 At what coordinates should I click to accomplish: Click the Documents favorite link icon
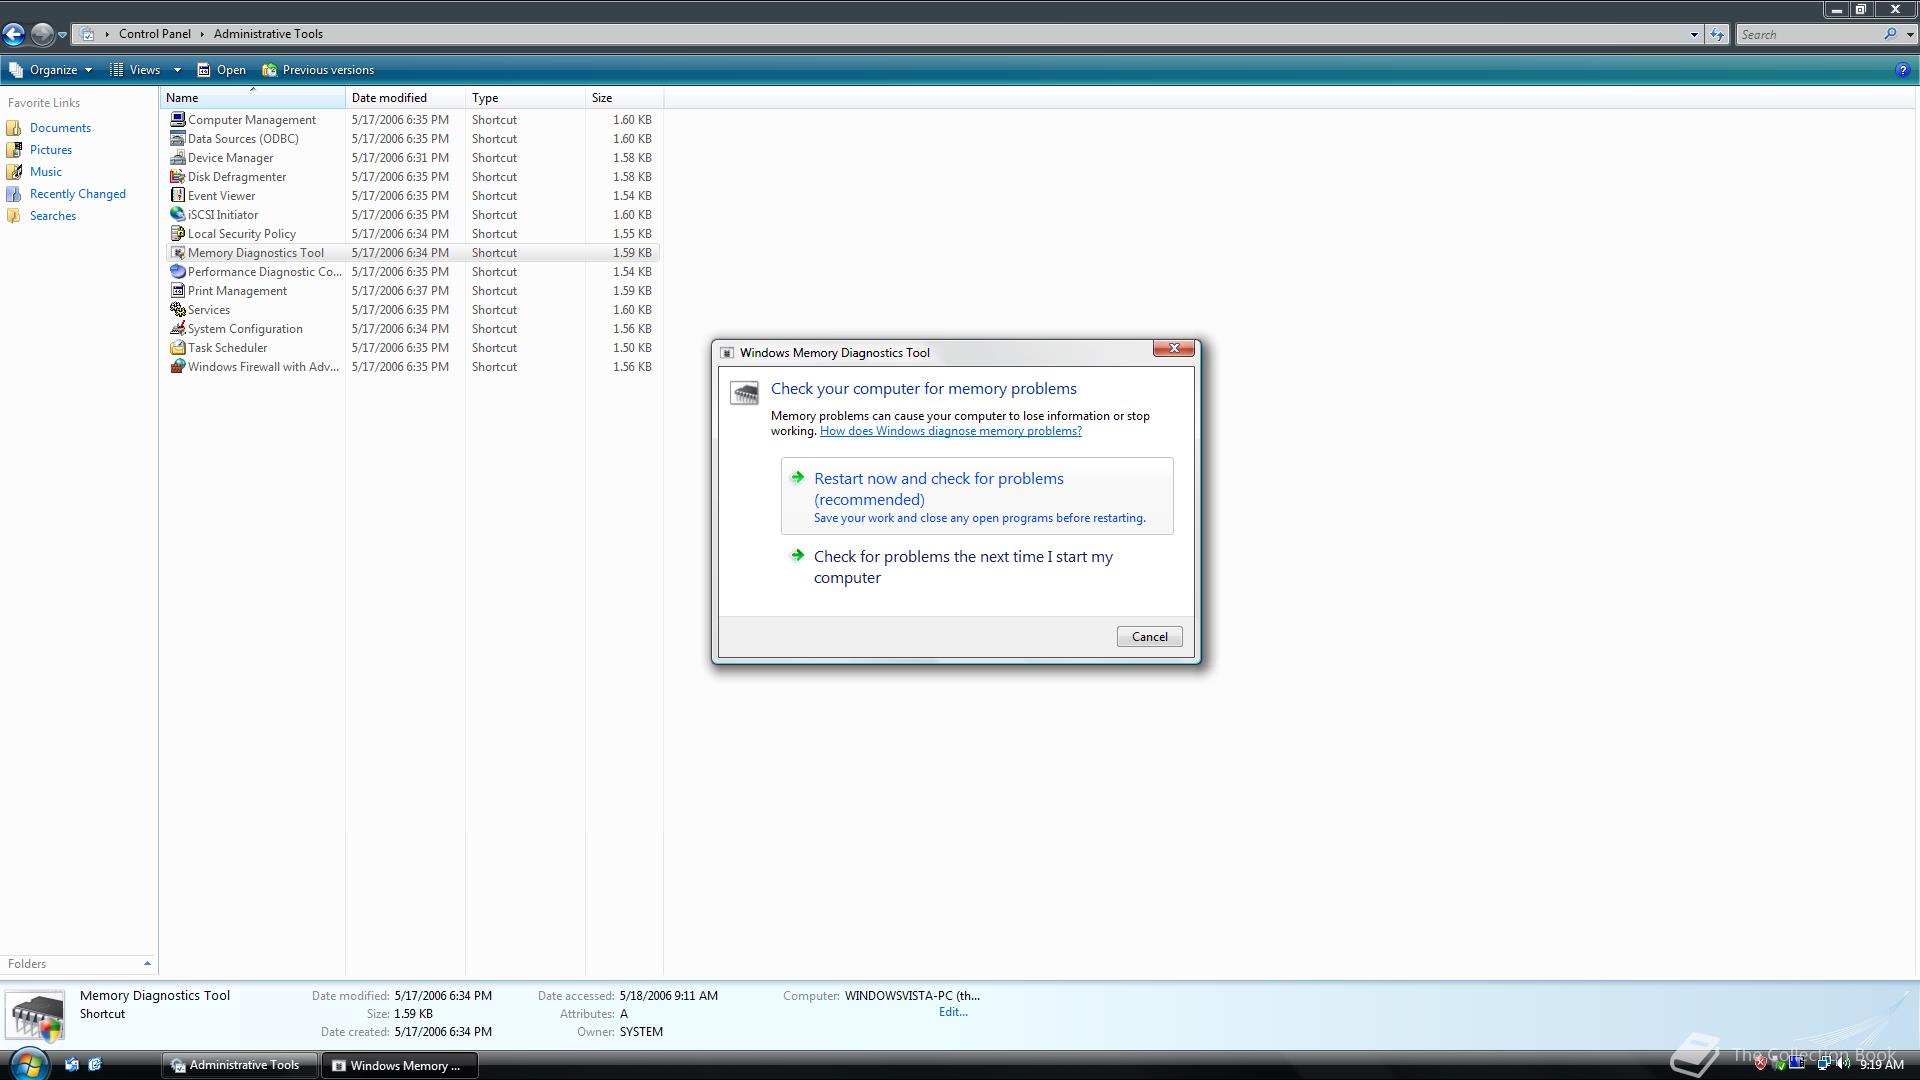pos(14,128)
